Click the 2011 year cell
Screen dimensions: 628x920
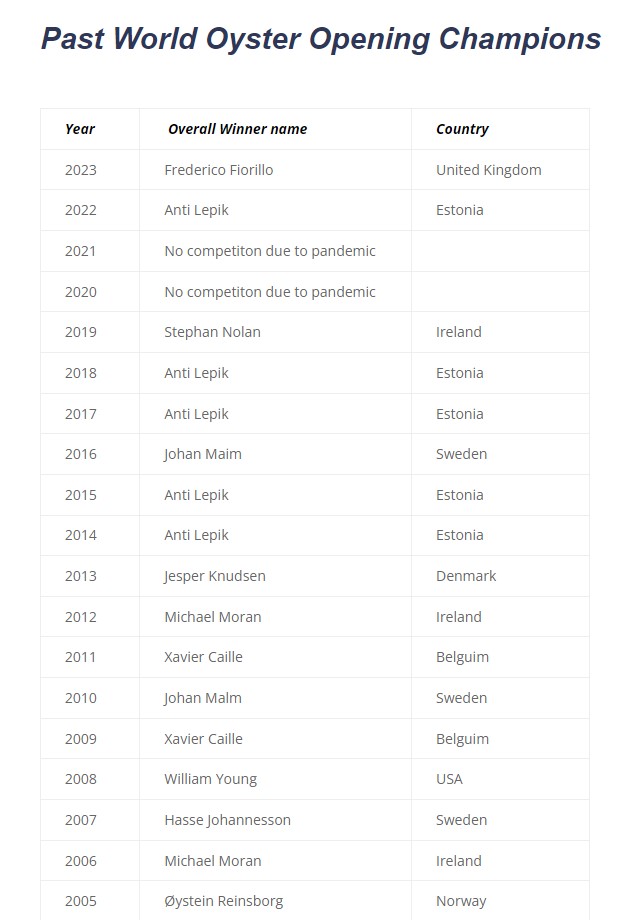coord(81,657)
